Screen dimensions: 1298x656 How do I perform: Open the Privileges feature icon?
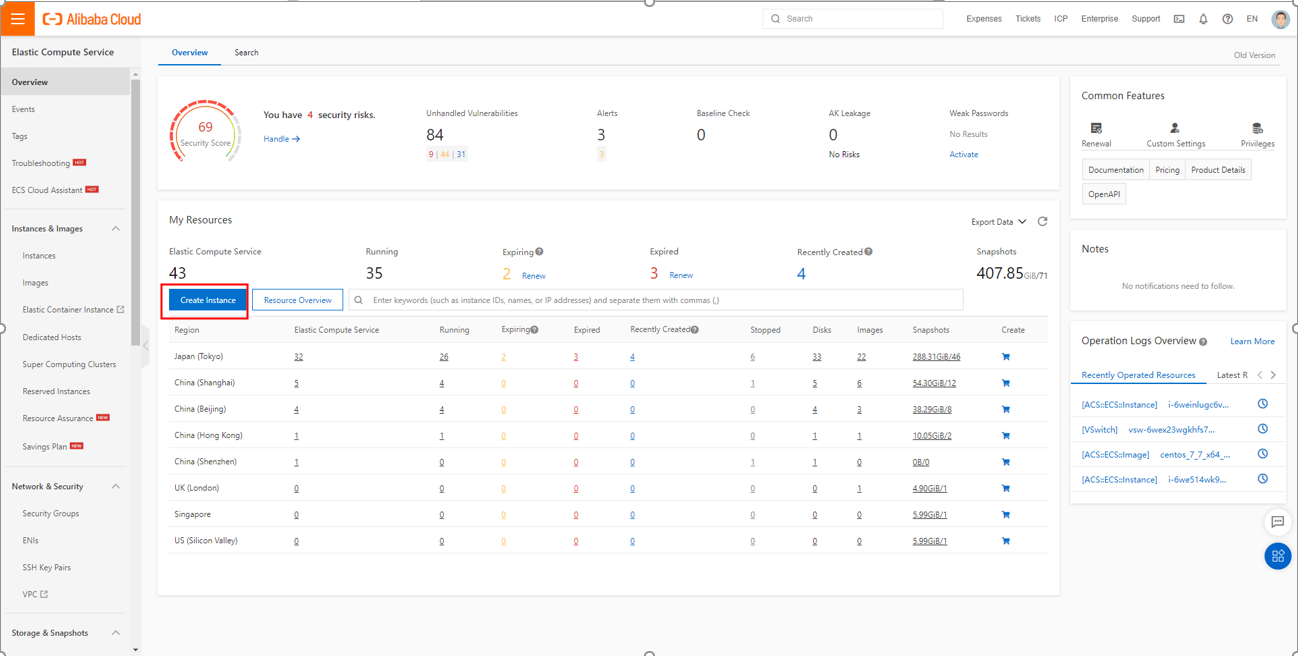point(1257,128)
